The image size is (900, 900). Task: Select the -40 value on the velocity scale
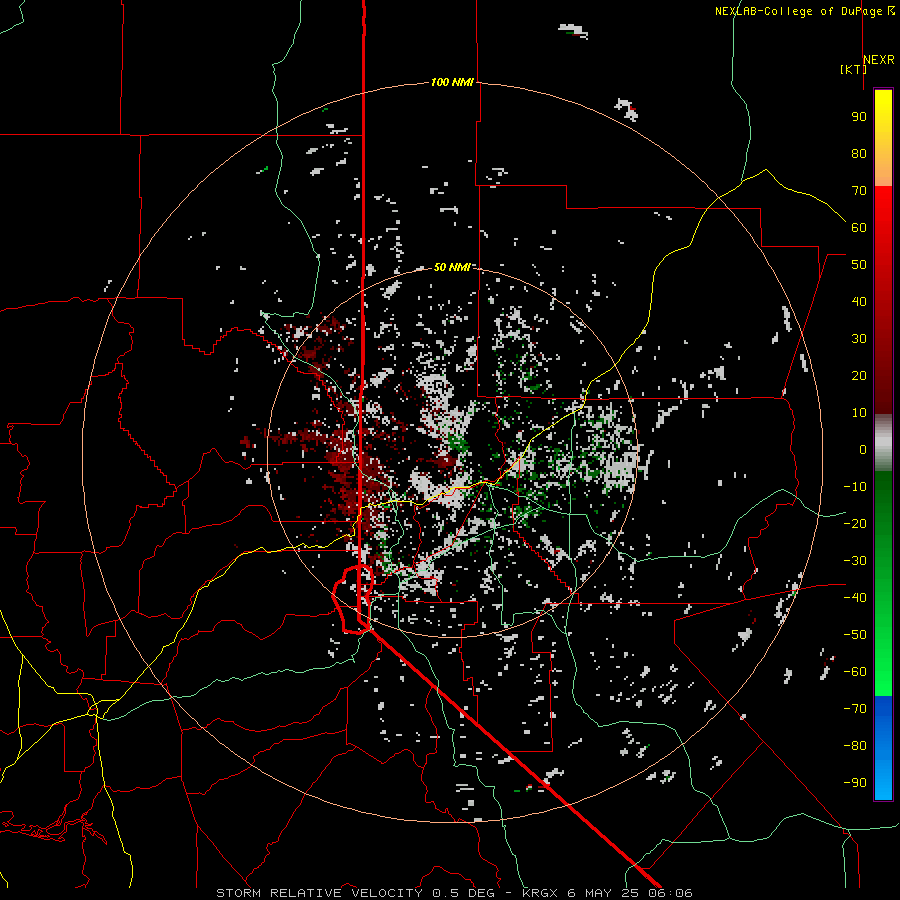[855, 598]
